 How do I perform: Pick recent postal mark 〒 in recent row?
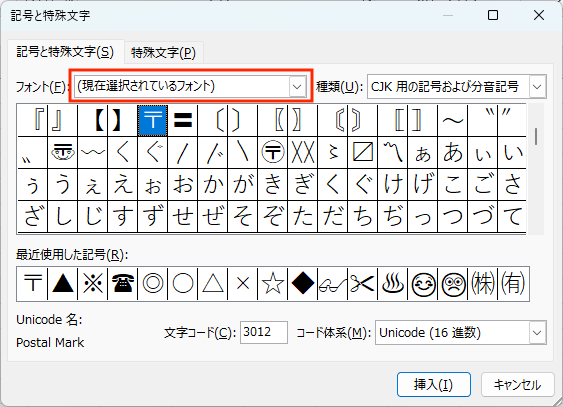point(33,284)
